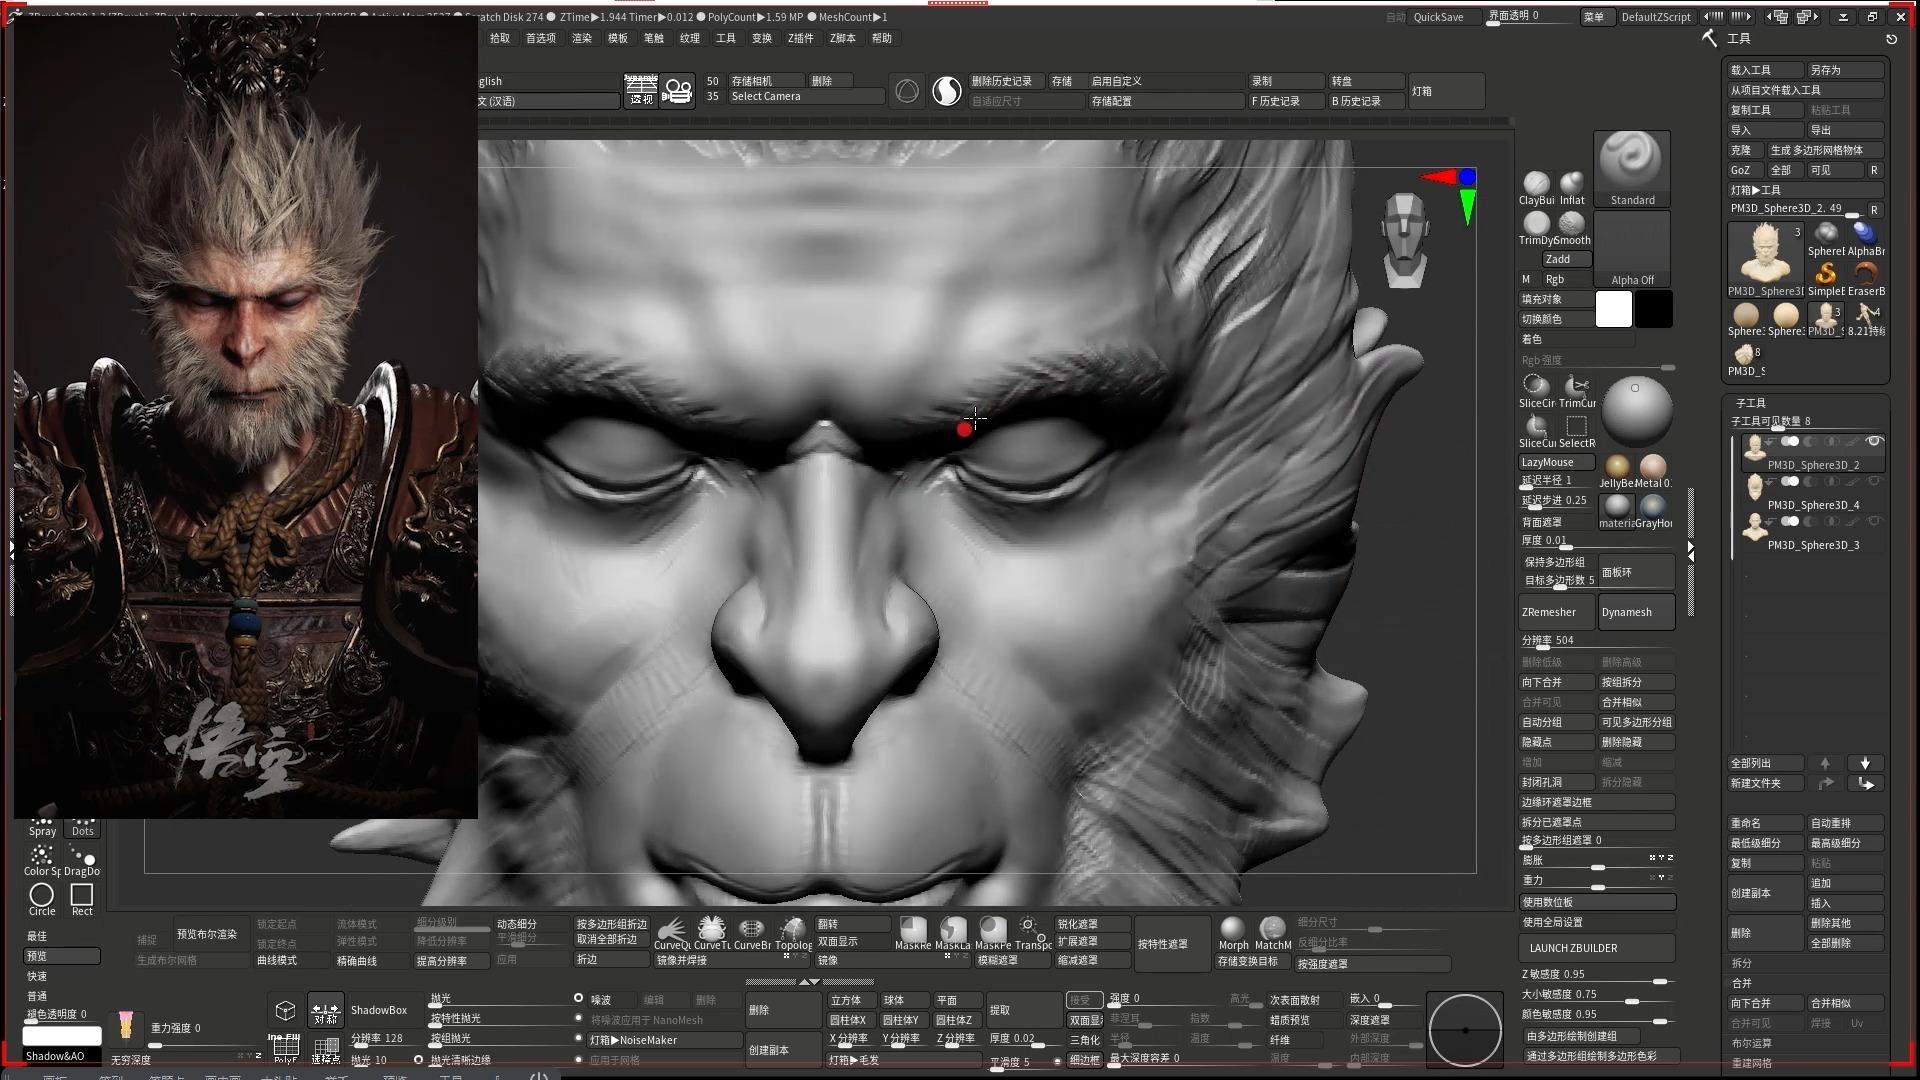
Task: Choose the Standard brush thumbnail
Action: click(x=1630, y=163)
